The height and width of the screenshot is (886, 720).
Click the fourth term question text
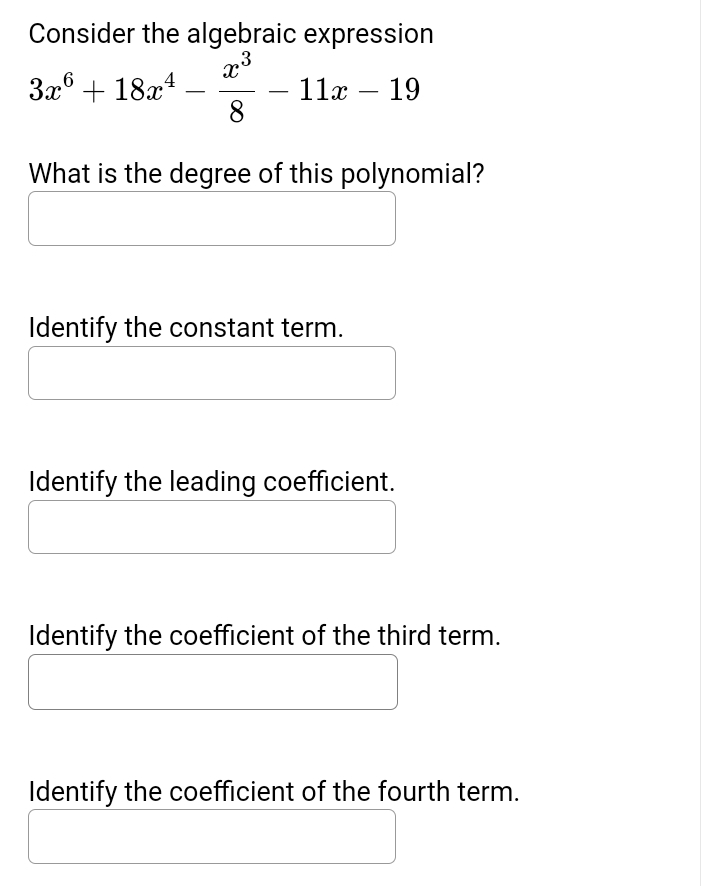(273, 790)
